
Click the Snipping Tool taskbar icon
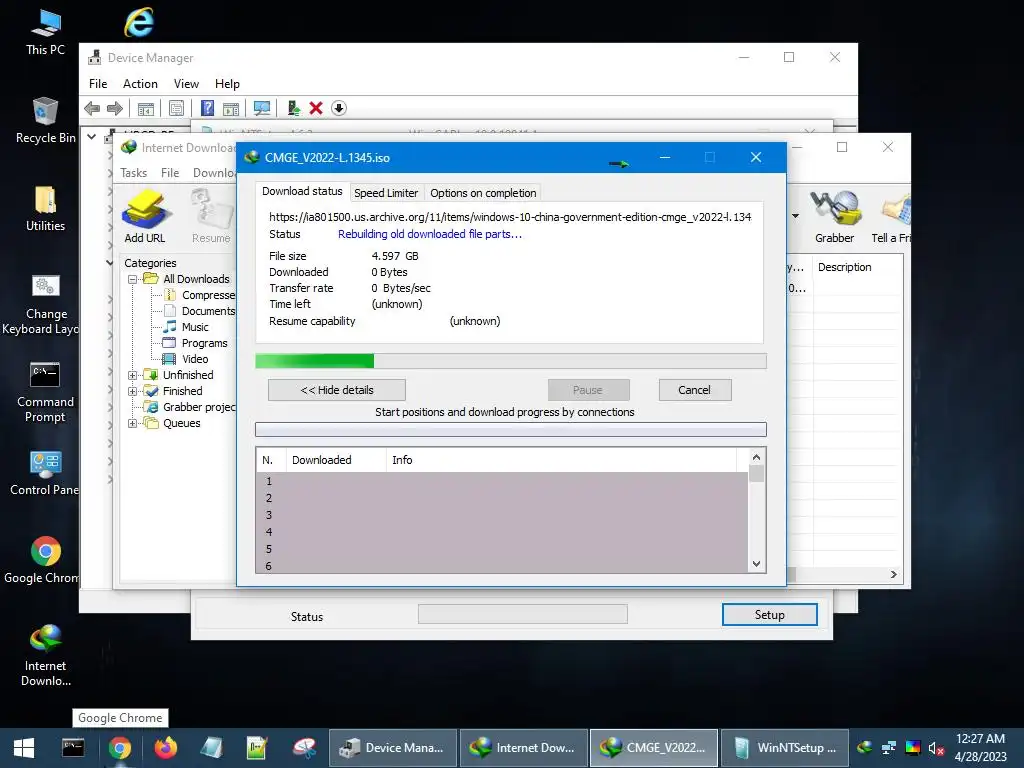(x=304, y=747)
